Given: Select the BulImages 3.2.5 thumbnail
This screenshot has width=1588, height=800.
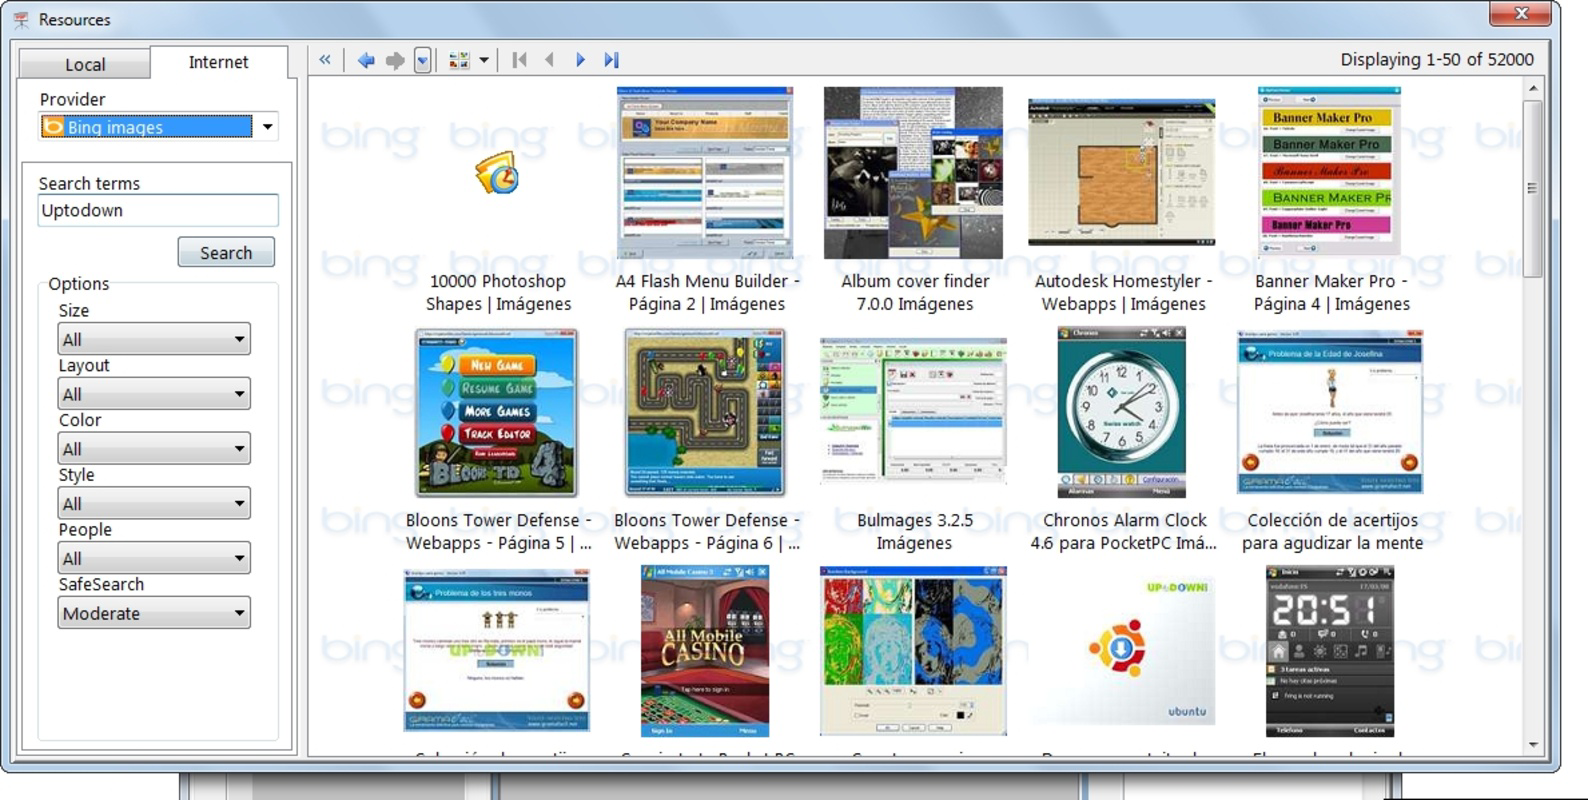Looking at the screenshot, I should [x=913, y=411].
